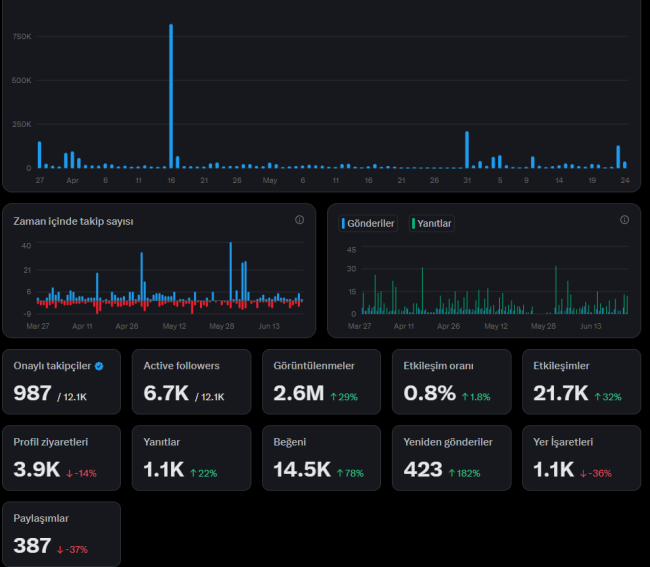Open the Onaylı takipçiler card
This screenshot has height=567, width=650.
[x=61, y=382]
